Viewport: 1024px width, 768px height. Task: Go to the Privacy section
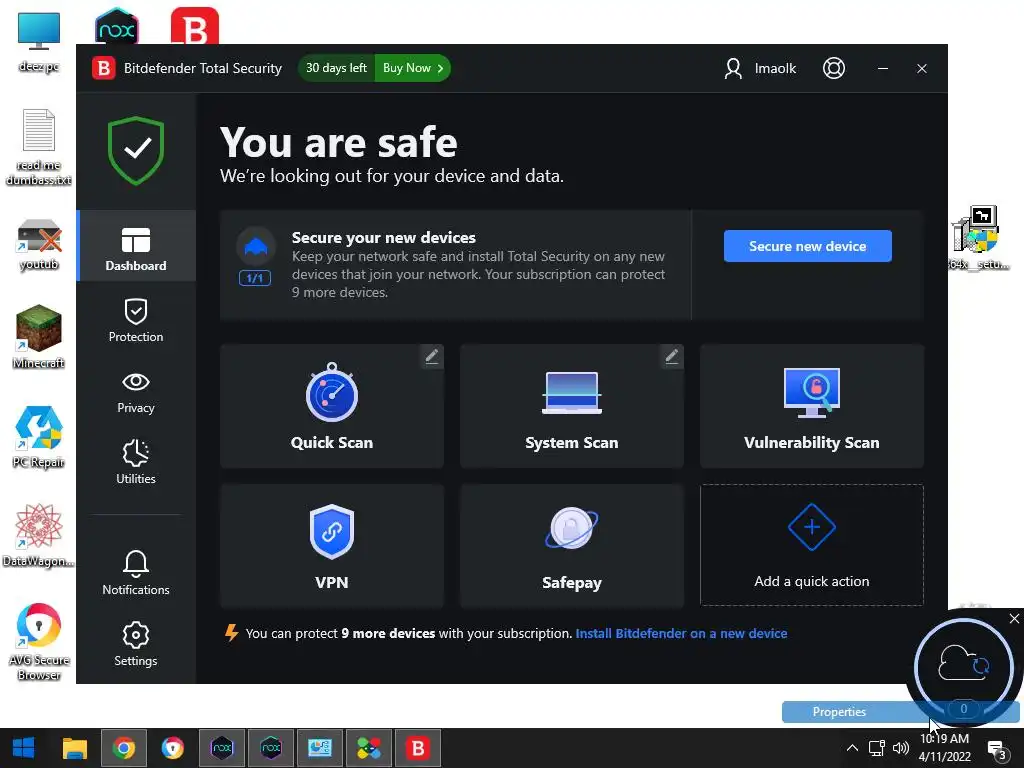[136, 392]
